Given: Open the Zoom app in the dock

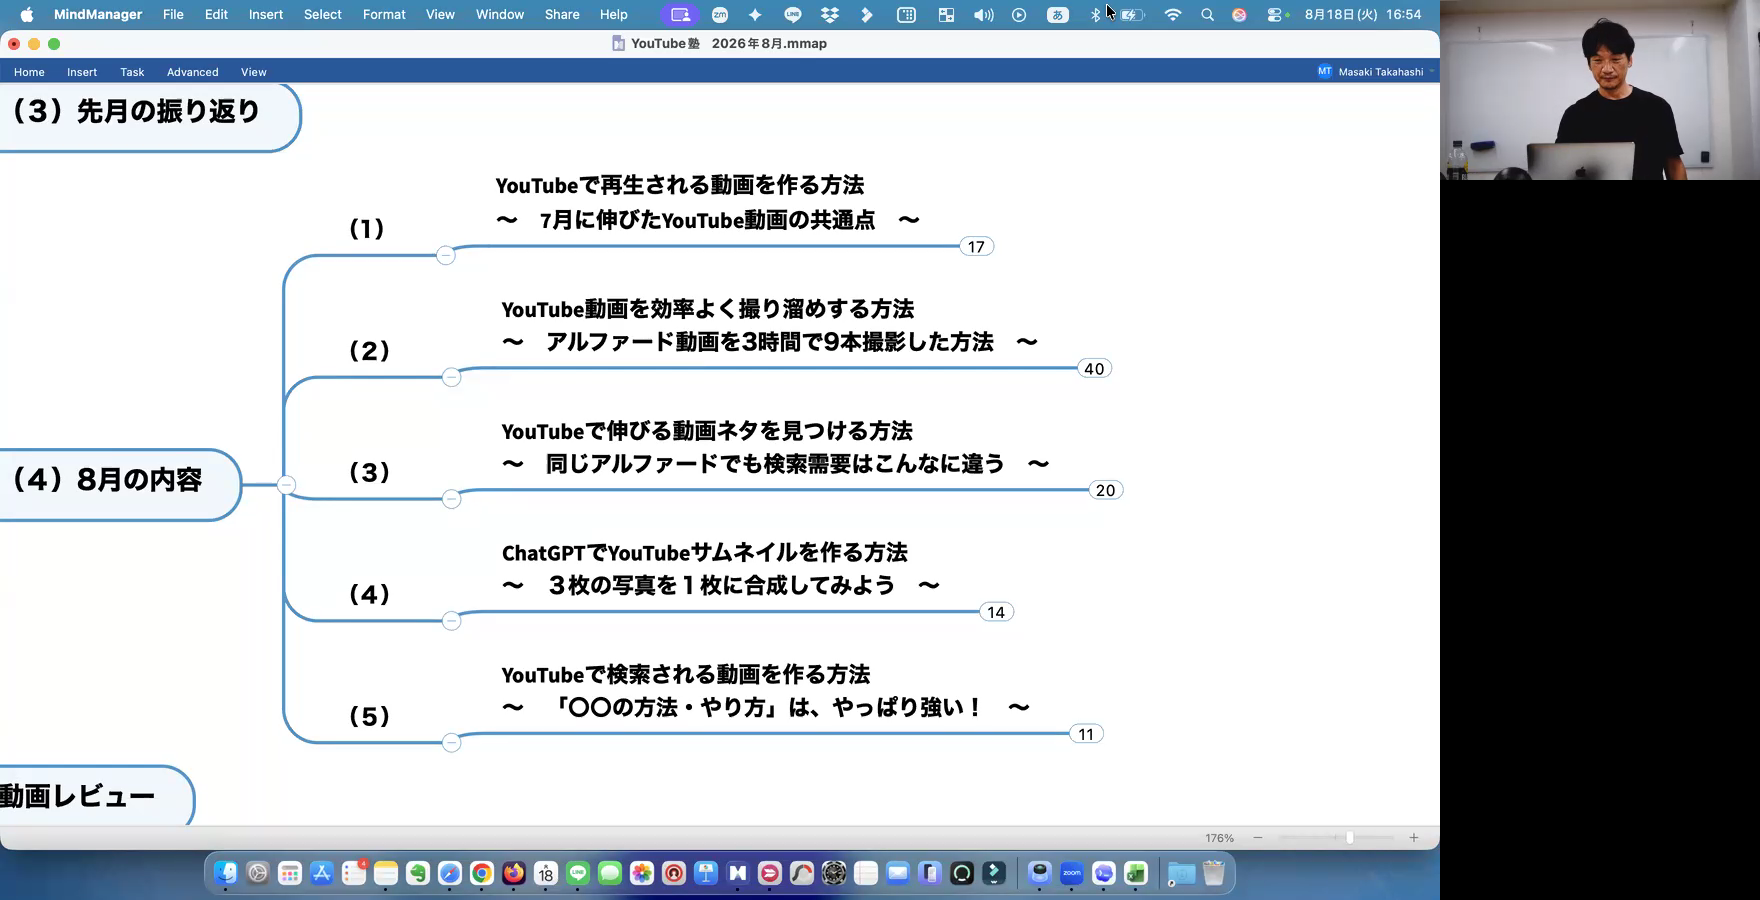Looking at the screenshot, I should (x=1072, y=873).
